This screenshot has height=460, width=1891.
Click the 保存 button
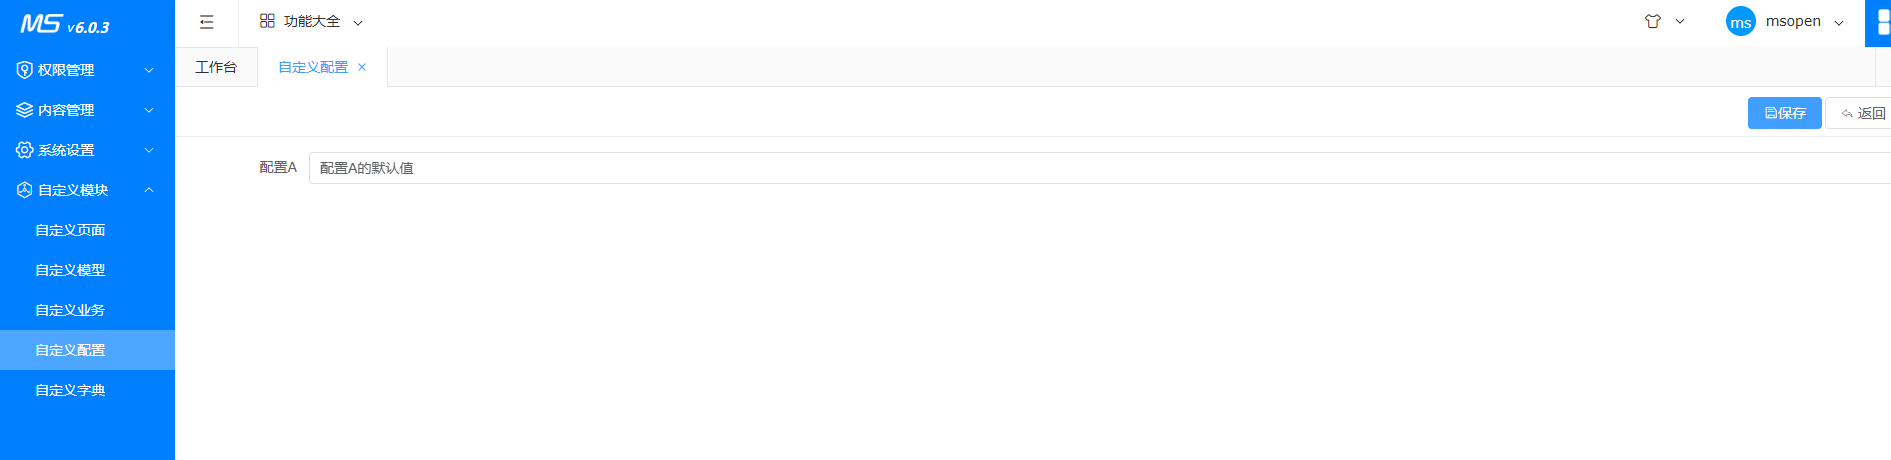click(x=1784, y=113)
